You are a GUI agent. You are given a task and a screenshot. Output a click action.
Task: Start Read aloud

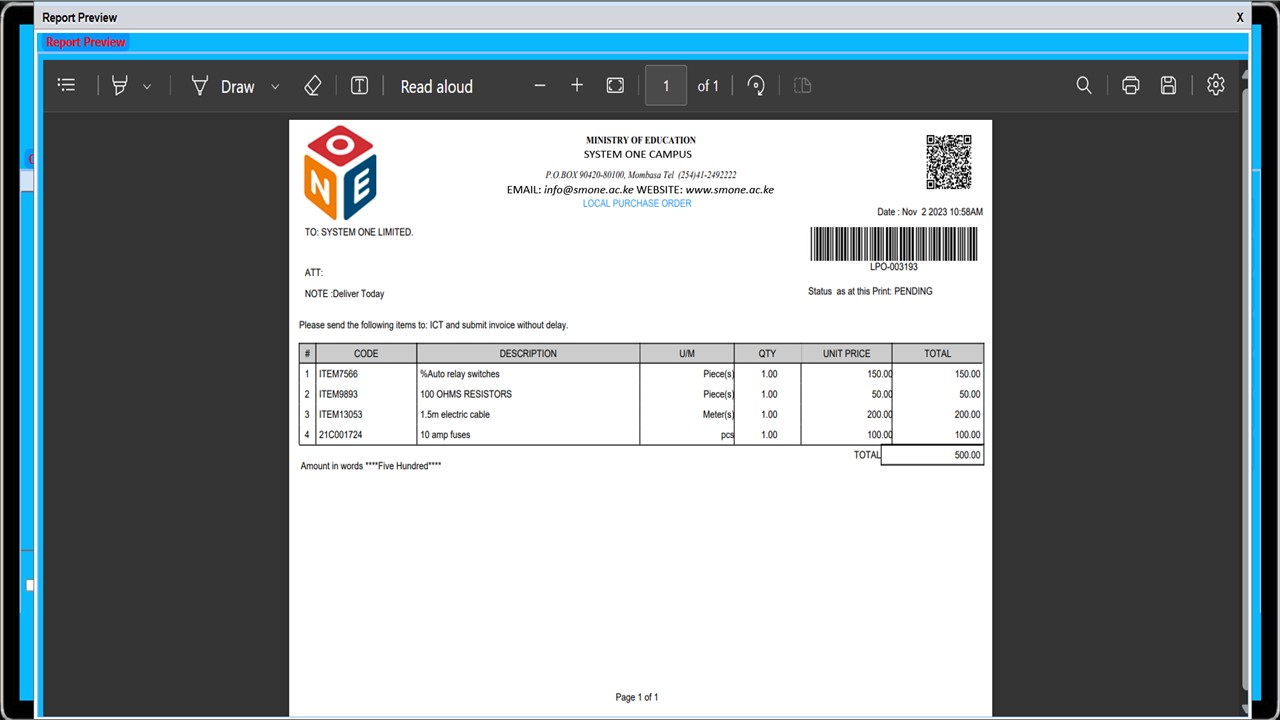tap(436, 86)
